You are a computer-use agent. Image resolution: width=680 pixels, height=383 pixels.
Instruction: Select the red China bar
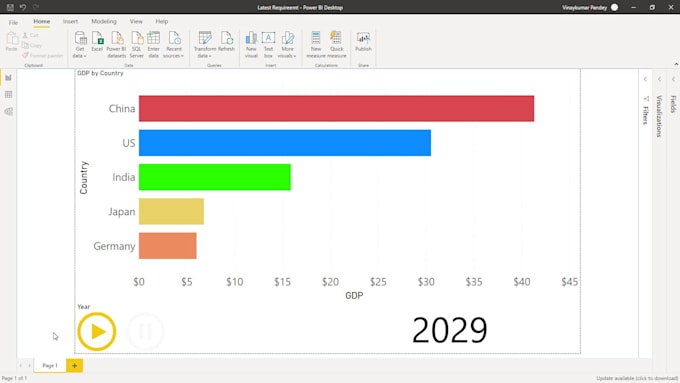coord(337,108)
